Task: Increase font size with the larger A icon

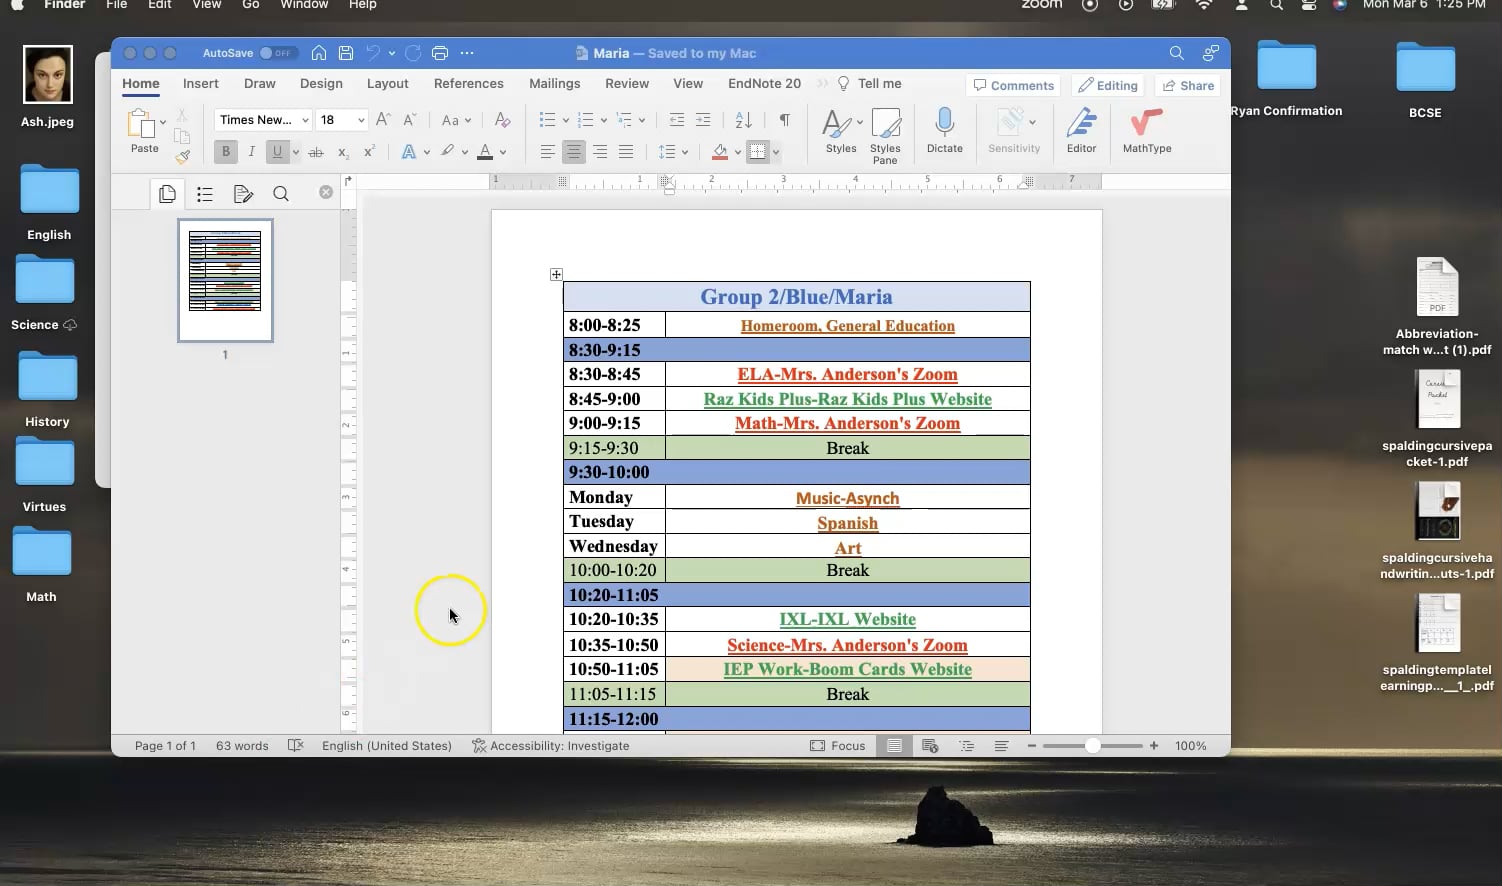Action: (383, 120)
